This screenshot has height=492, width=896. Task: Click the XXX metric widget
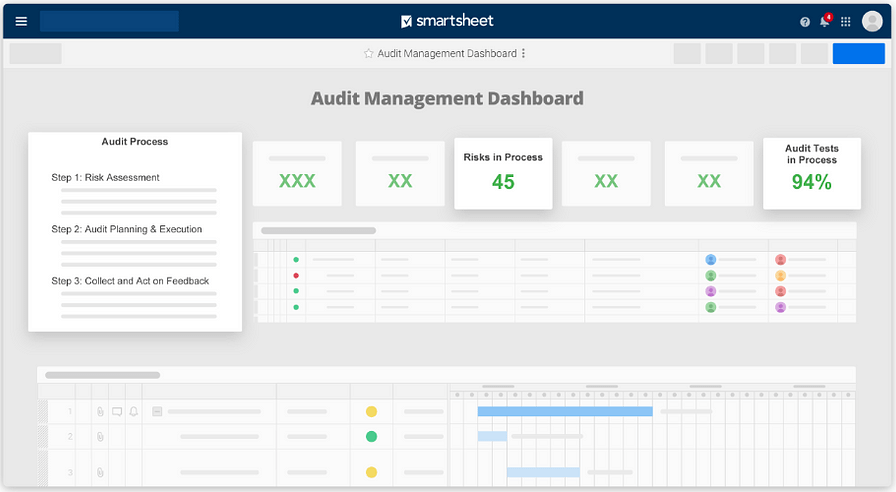coord(297,174)
